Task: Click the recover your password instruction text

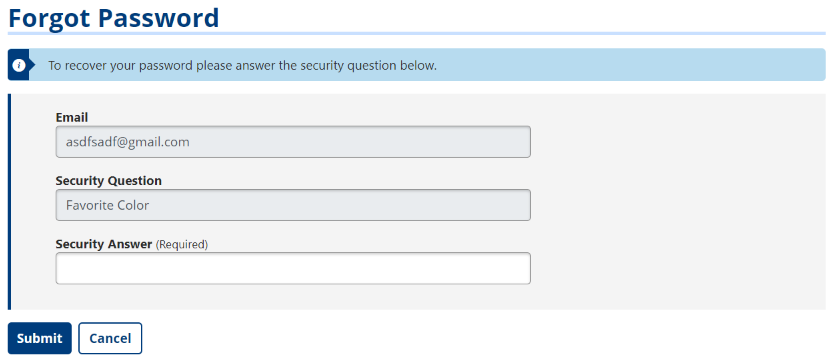Action: 242,65
